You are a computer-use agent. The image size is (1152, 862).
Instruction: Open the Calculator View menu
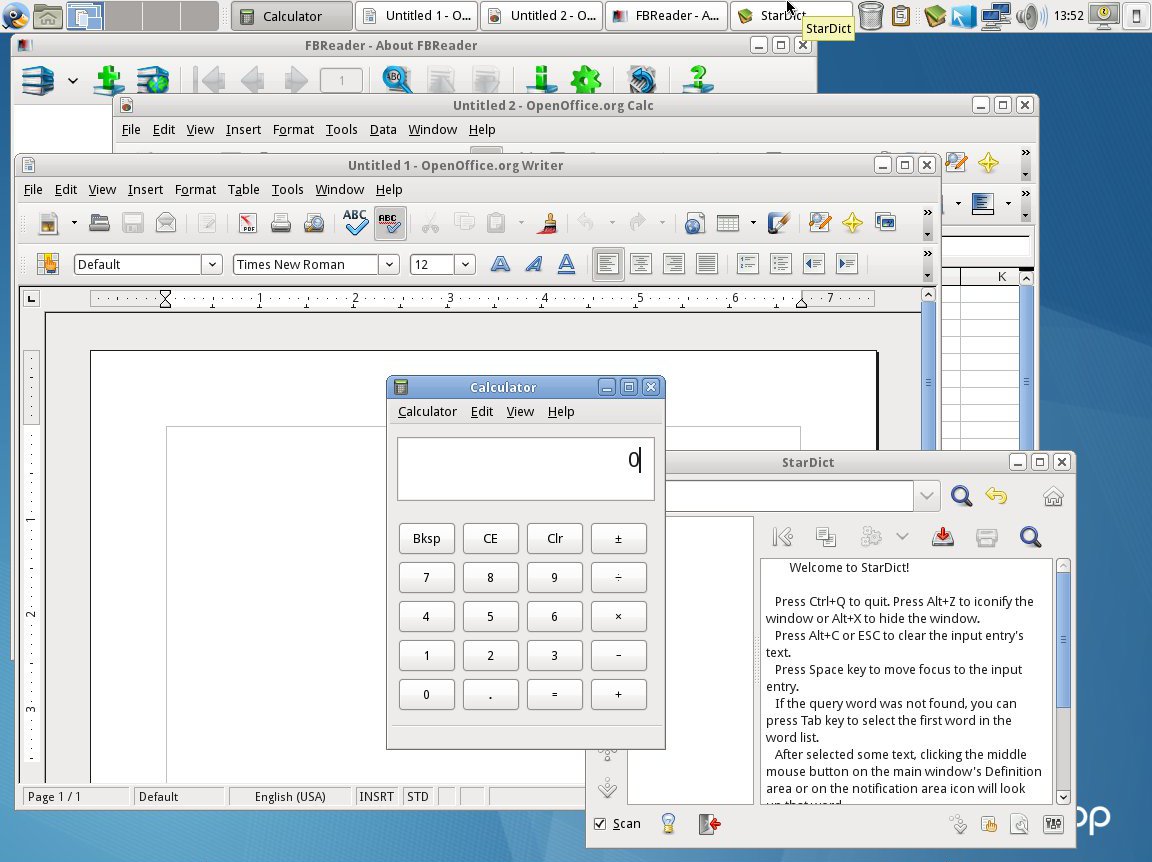(x=520, y=411)
